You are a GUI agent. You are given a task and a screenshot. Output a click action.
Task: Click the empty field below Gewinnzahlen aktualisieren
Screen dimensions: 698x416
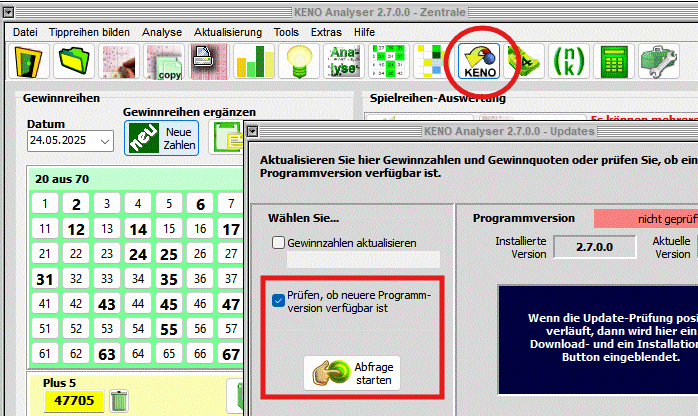[363, 259]
